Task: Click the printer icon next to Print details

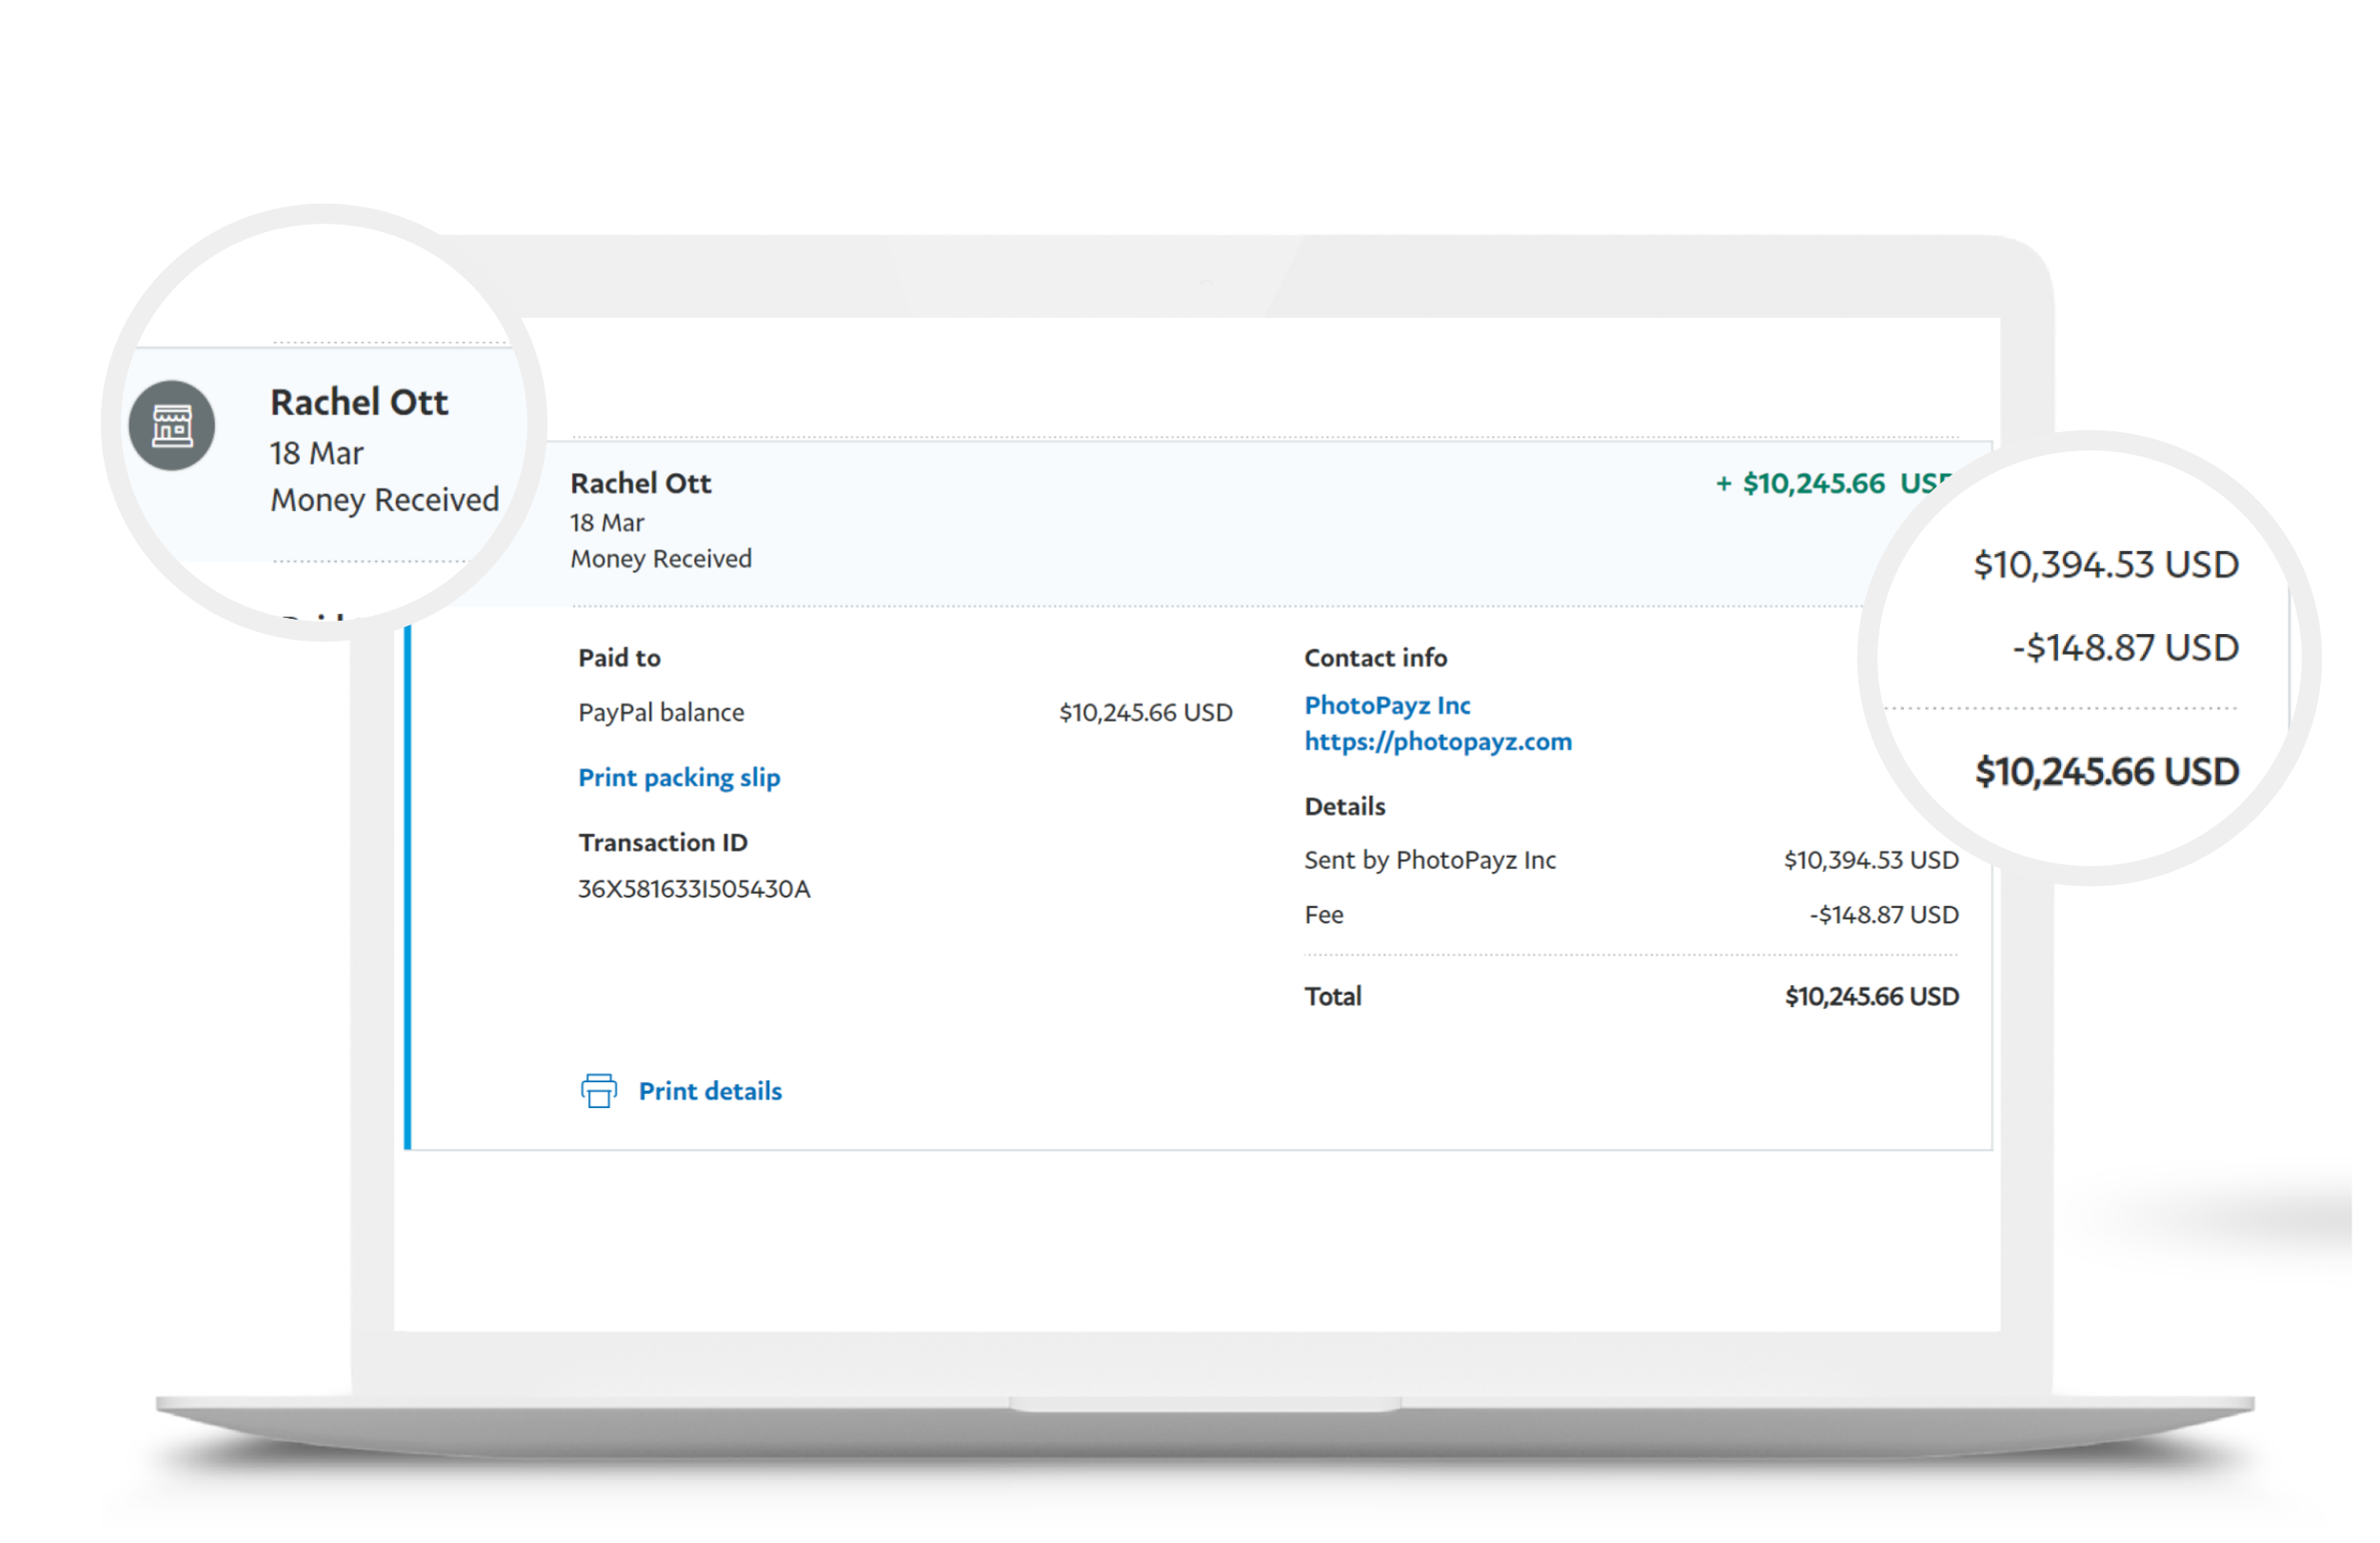Action: pyautogui.click(x=598, y=1090)
